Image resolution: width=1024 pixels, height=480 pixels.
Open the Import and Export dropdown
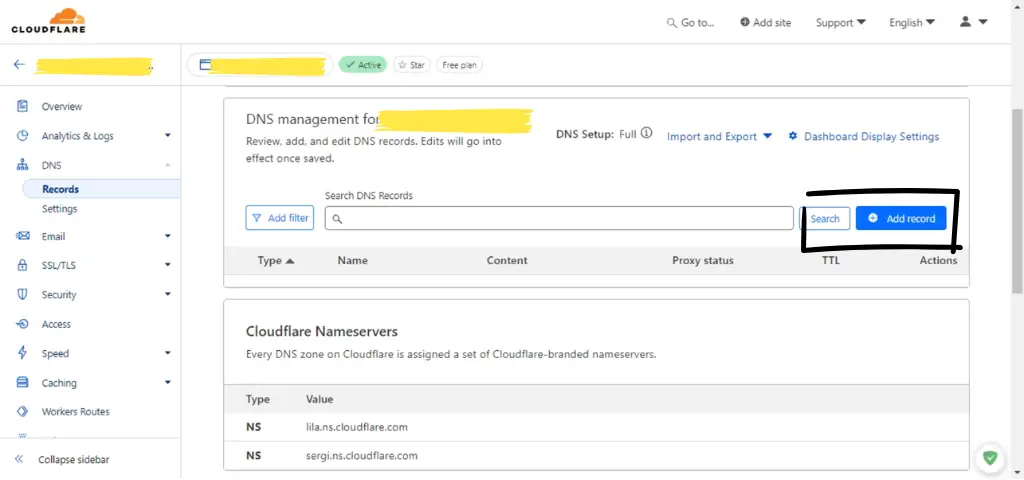coord(719,136)
